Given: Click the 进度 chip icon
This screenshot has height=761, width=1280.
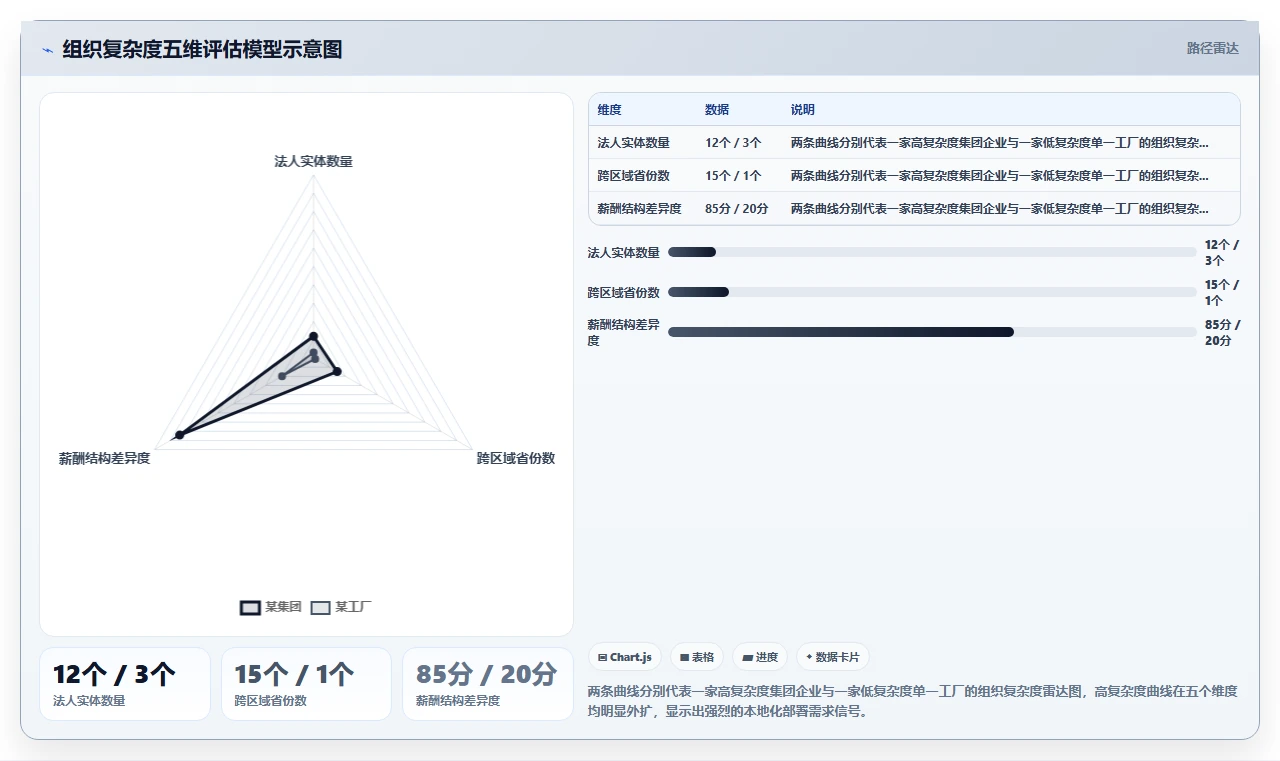Looking at the screenshot, I should (x=747, y=658).
